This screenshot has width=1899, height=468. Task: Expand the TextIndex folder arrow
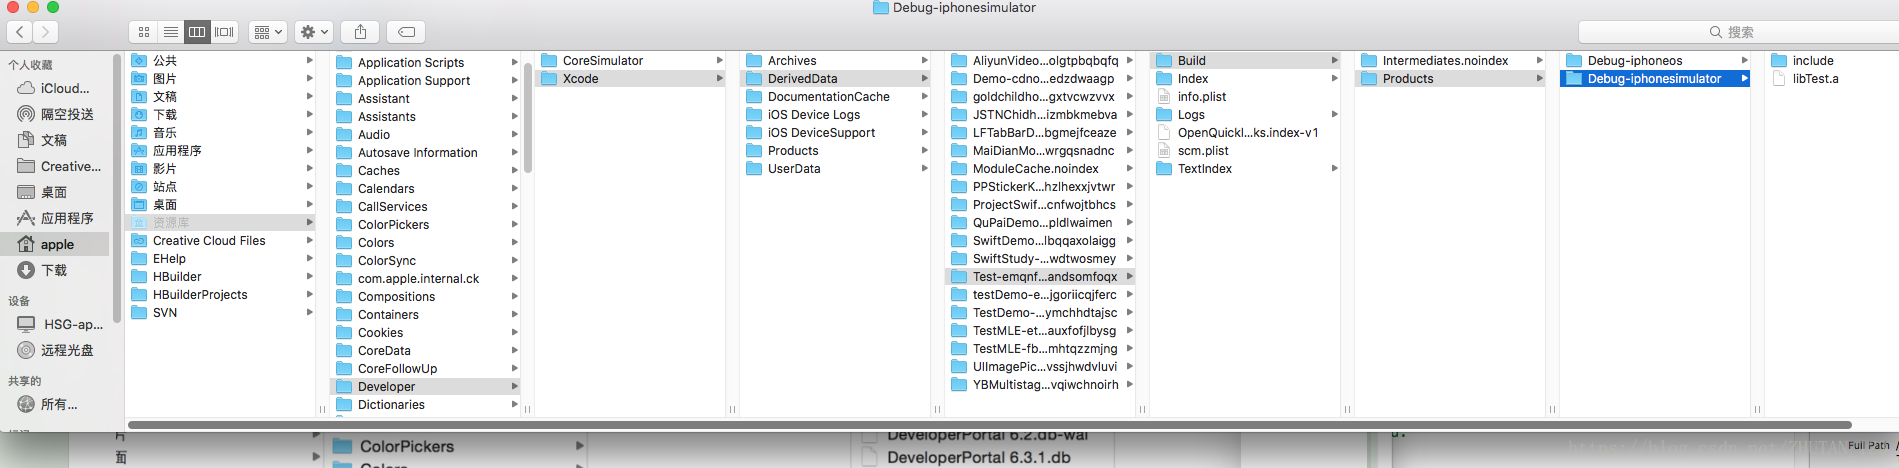click(1334, 168)
